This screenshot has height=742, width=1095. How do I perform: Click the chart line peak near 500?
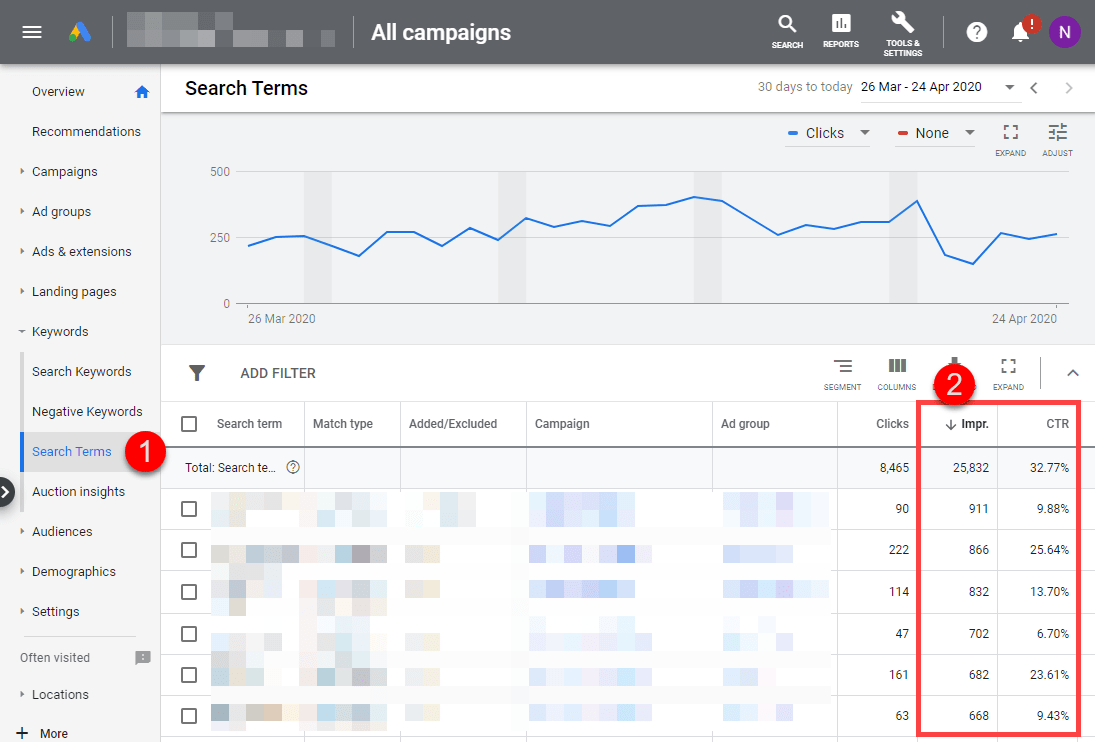tap(694, 197)
